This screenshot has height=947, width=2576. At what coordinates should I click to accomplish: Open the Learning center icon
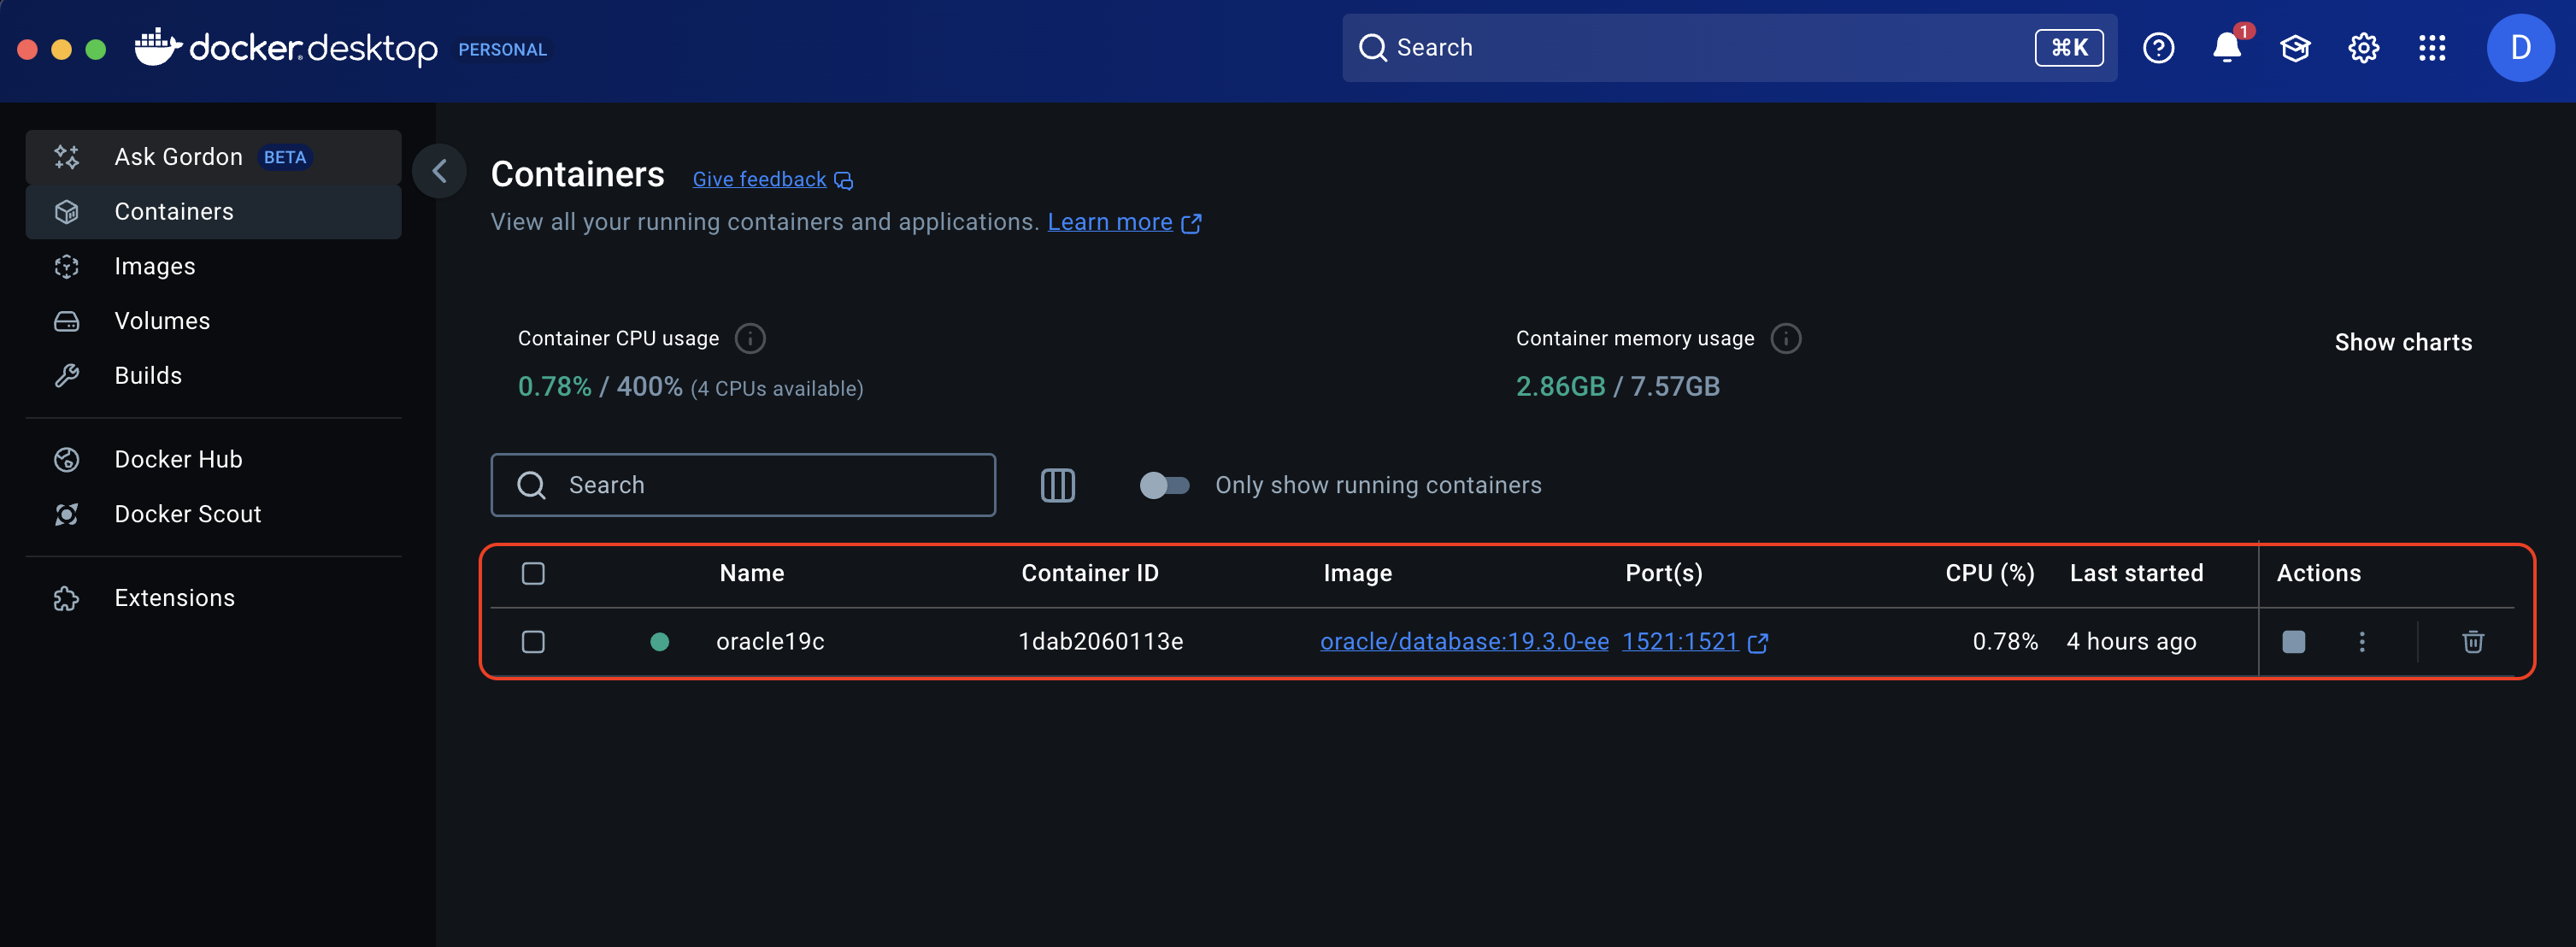coord(2295,48)
